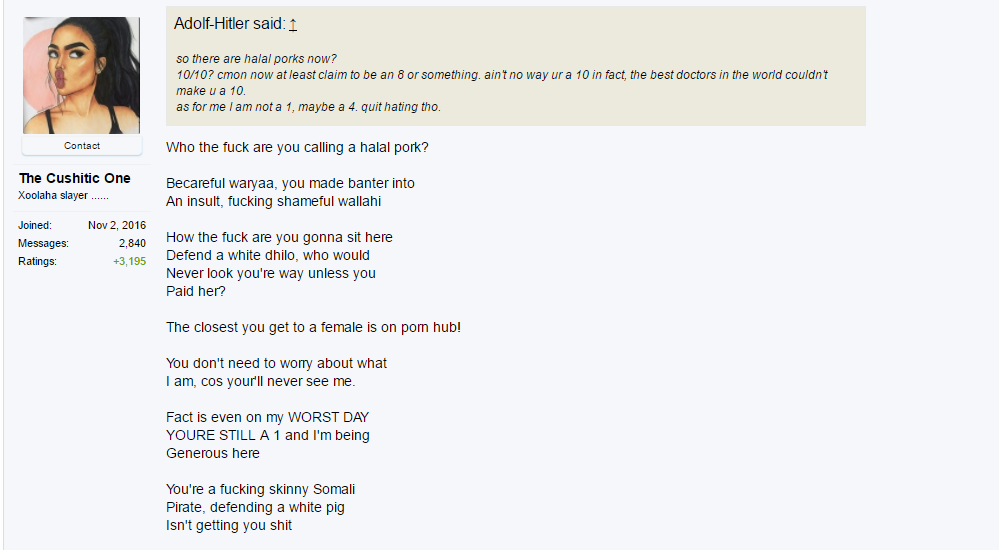
Task: Click the green ratings score +3,195
Action: tap(129, 261)
